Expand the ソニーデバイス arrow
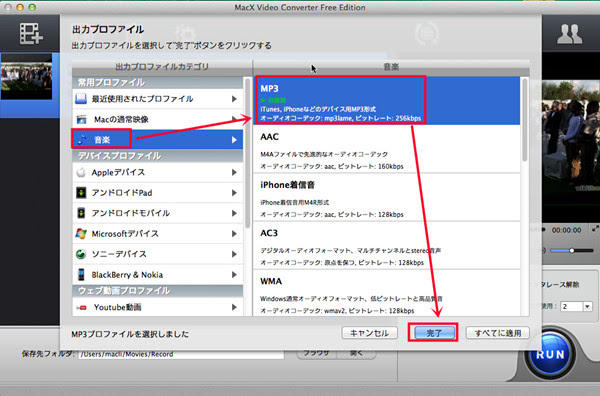 point(234,254)
